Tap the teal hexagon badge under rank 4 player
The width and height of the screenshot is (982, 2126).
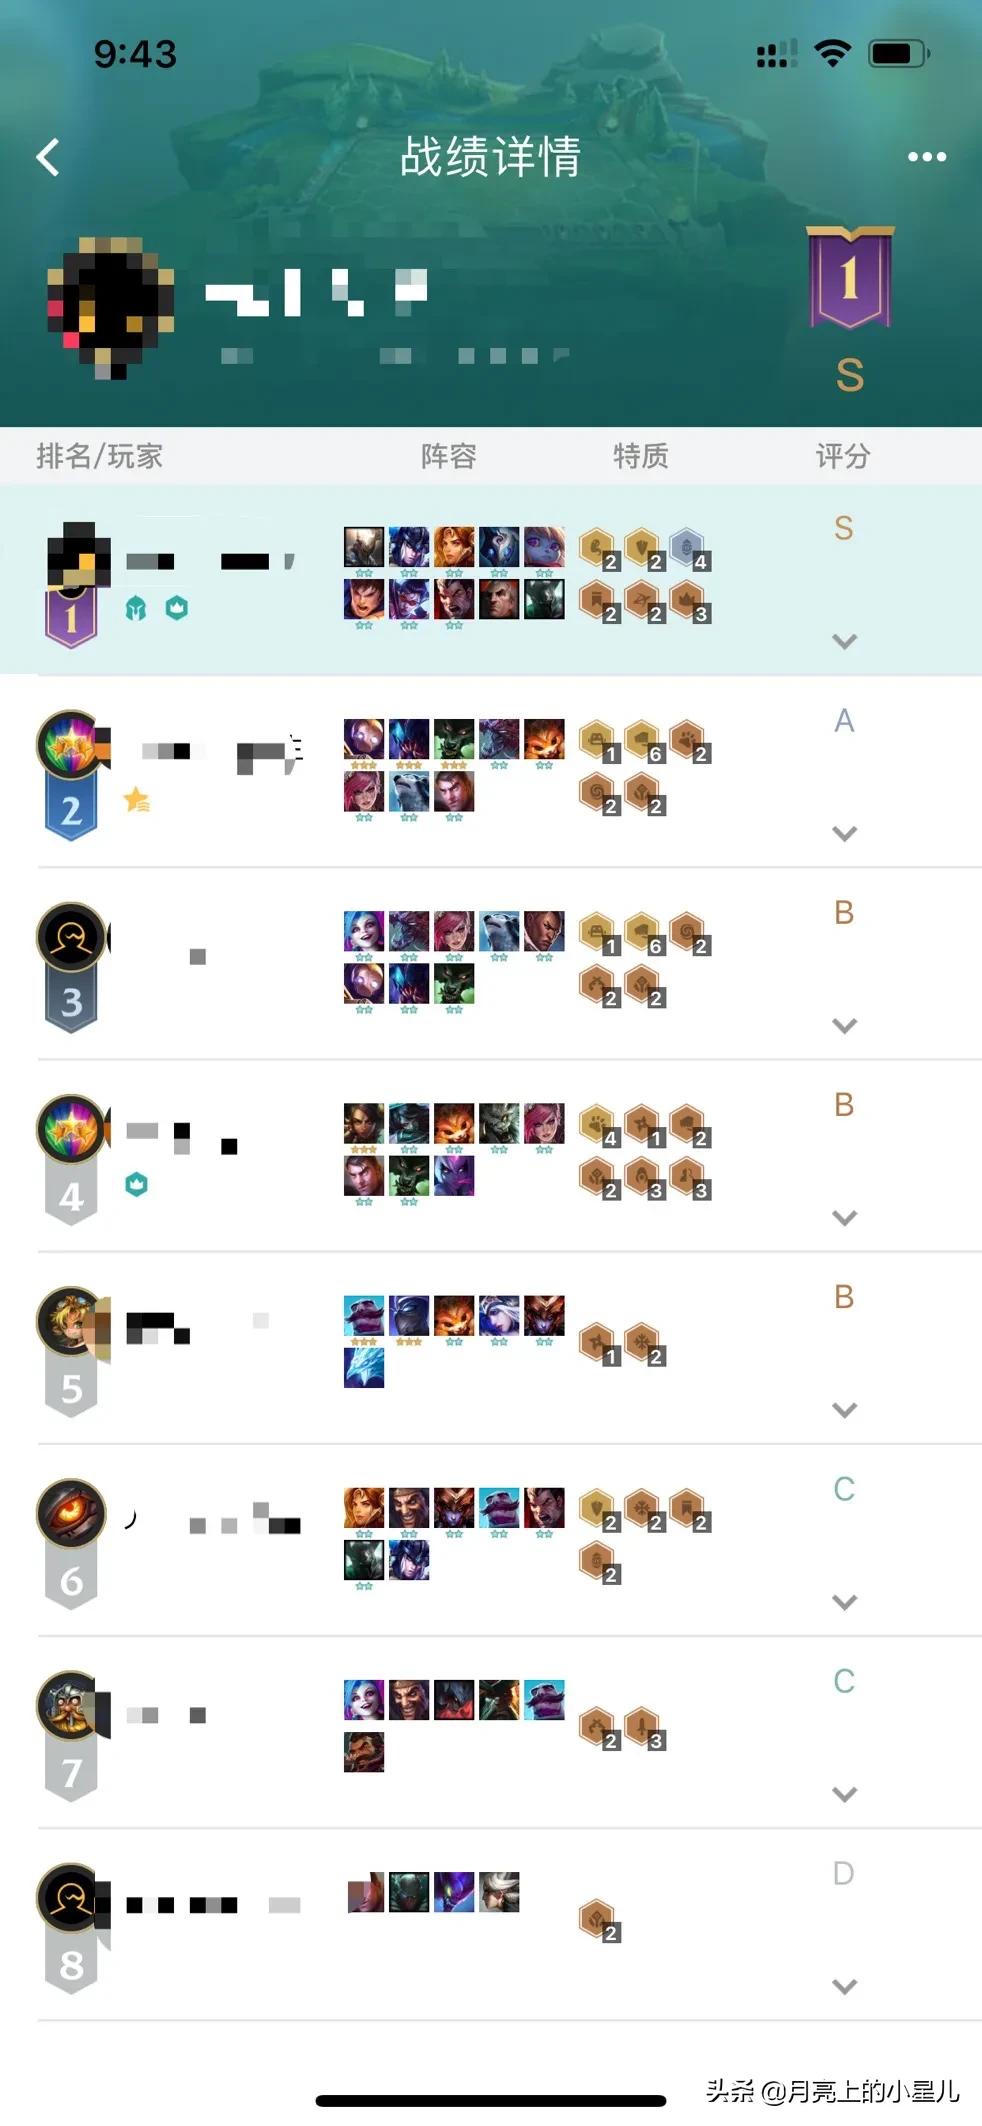tap(137, 1184)
